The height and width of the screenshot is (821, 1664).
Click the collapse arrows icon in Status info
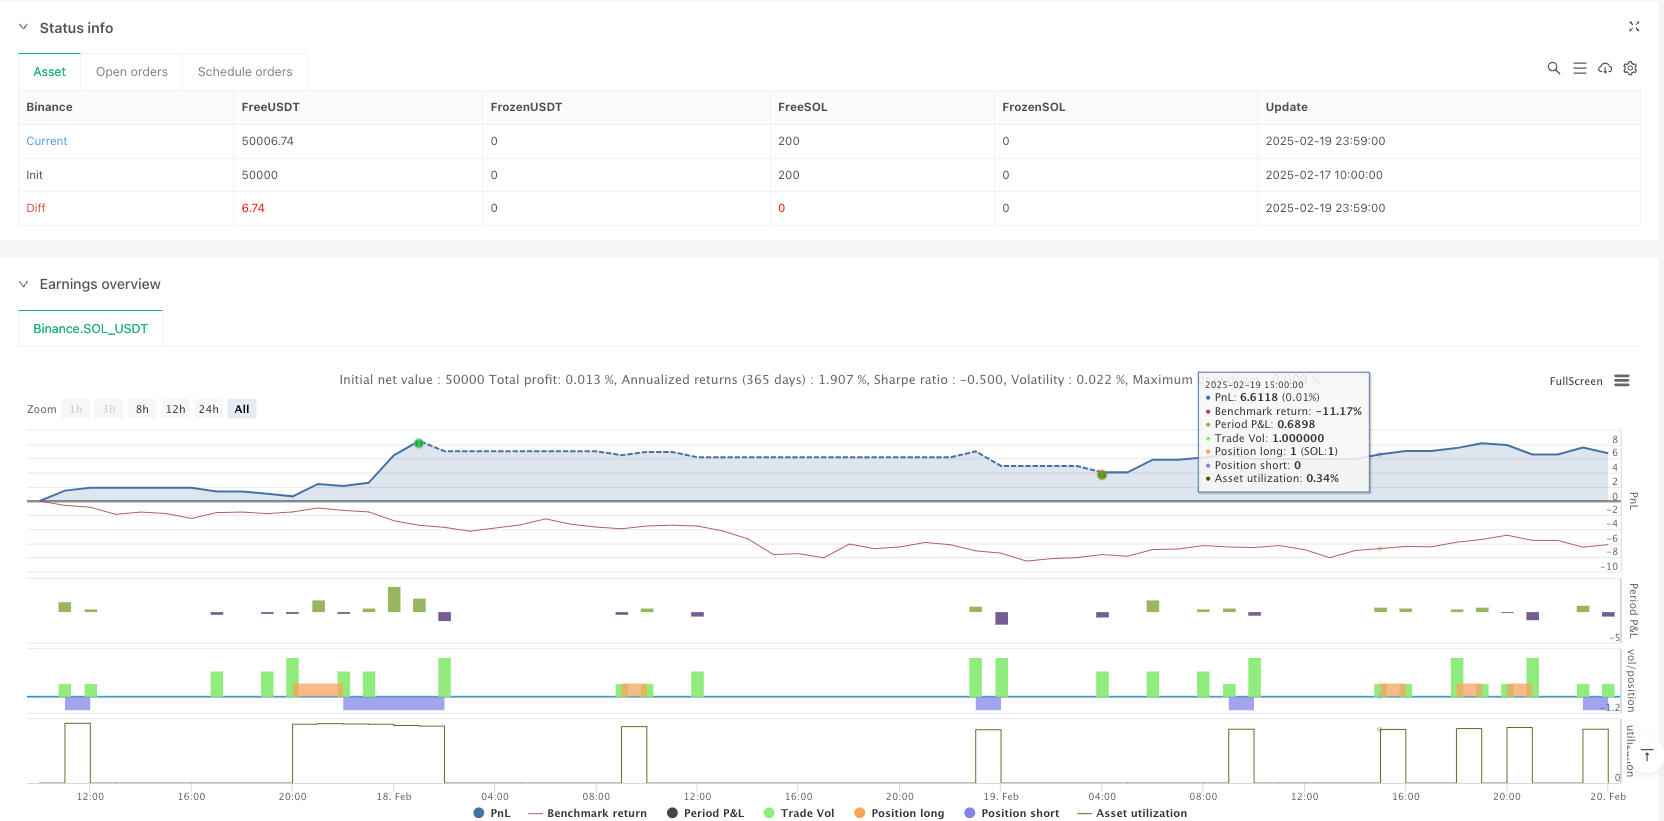[1634, 27]
